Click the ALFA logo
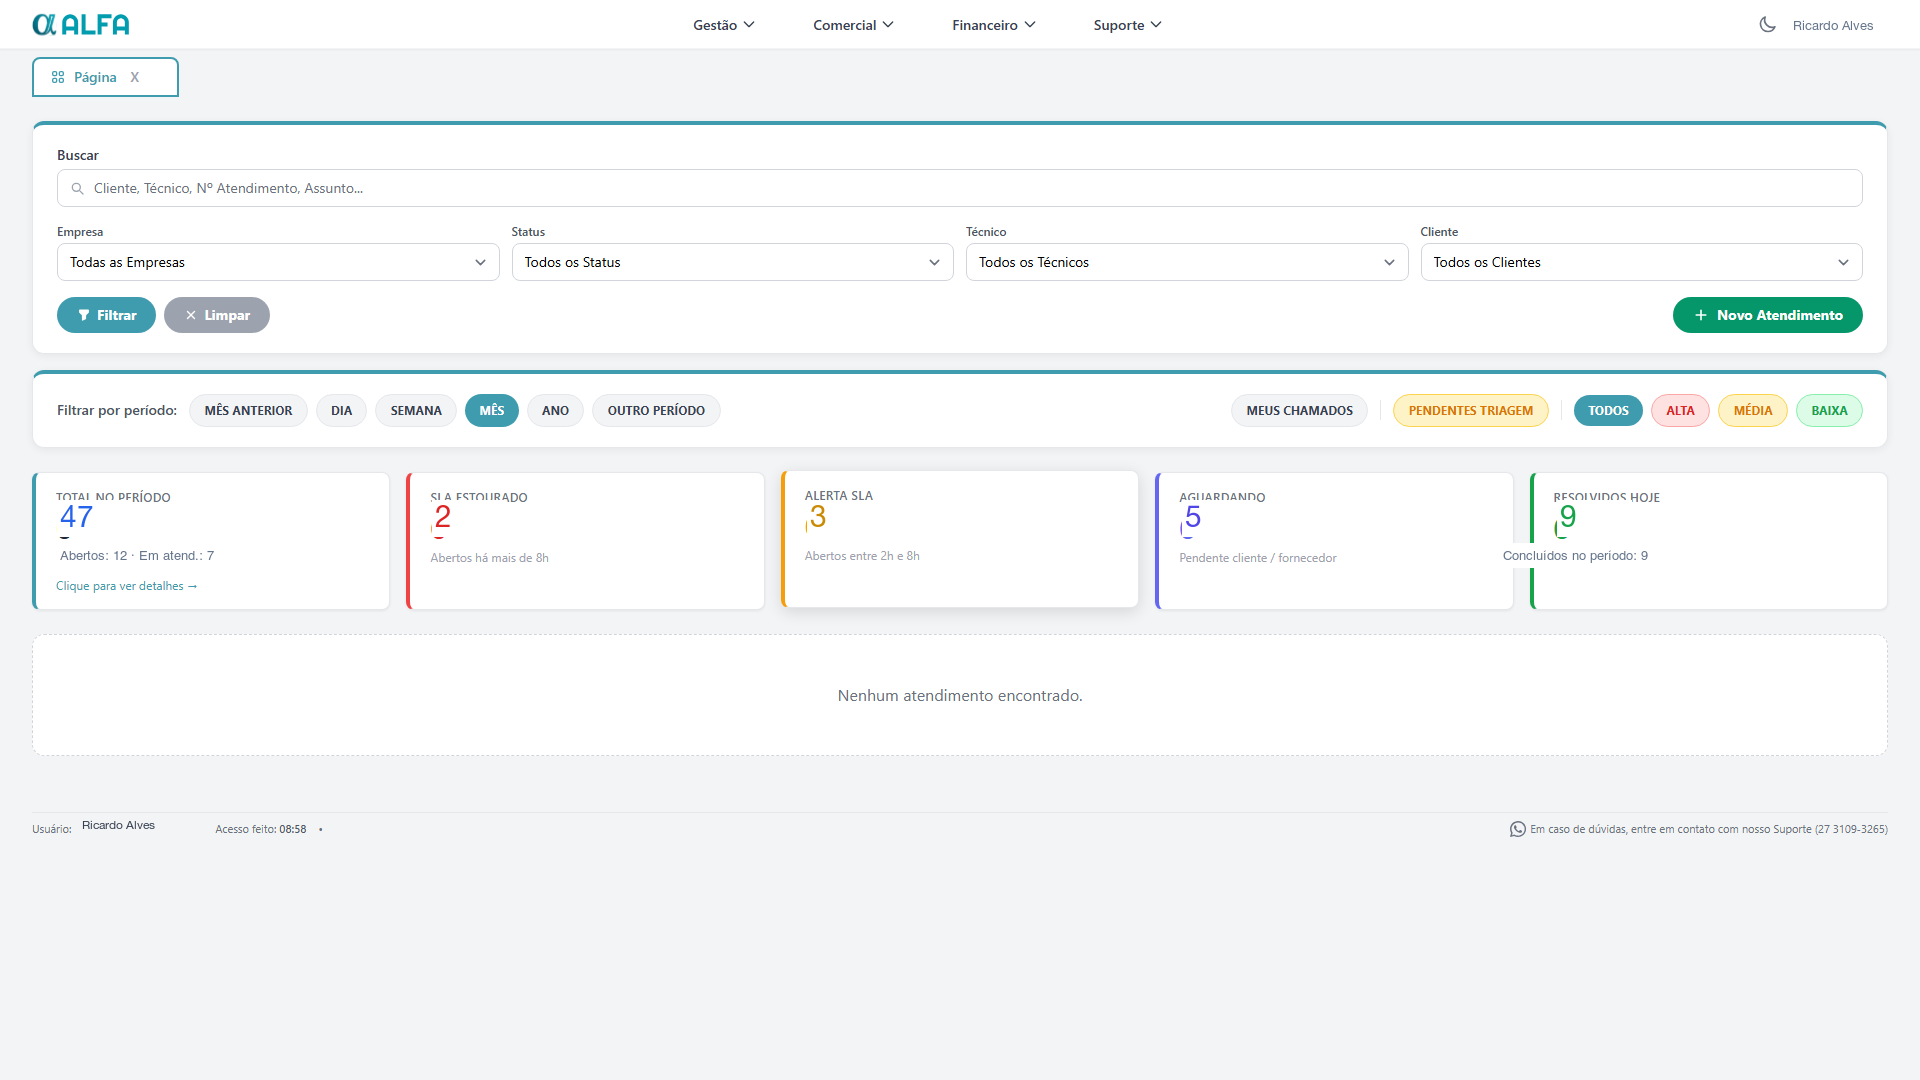The width and height of the screenshot is (1920, 1080). 81,24
